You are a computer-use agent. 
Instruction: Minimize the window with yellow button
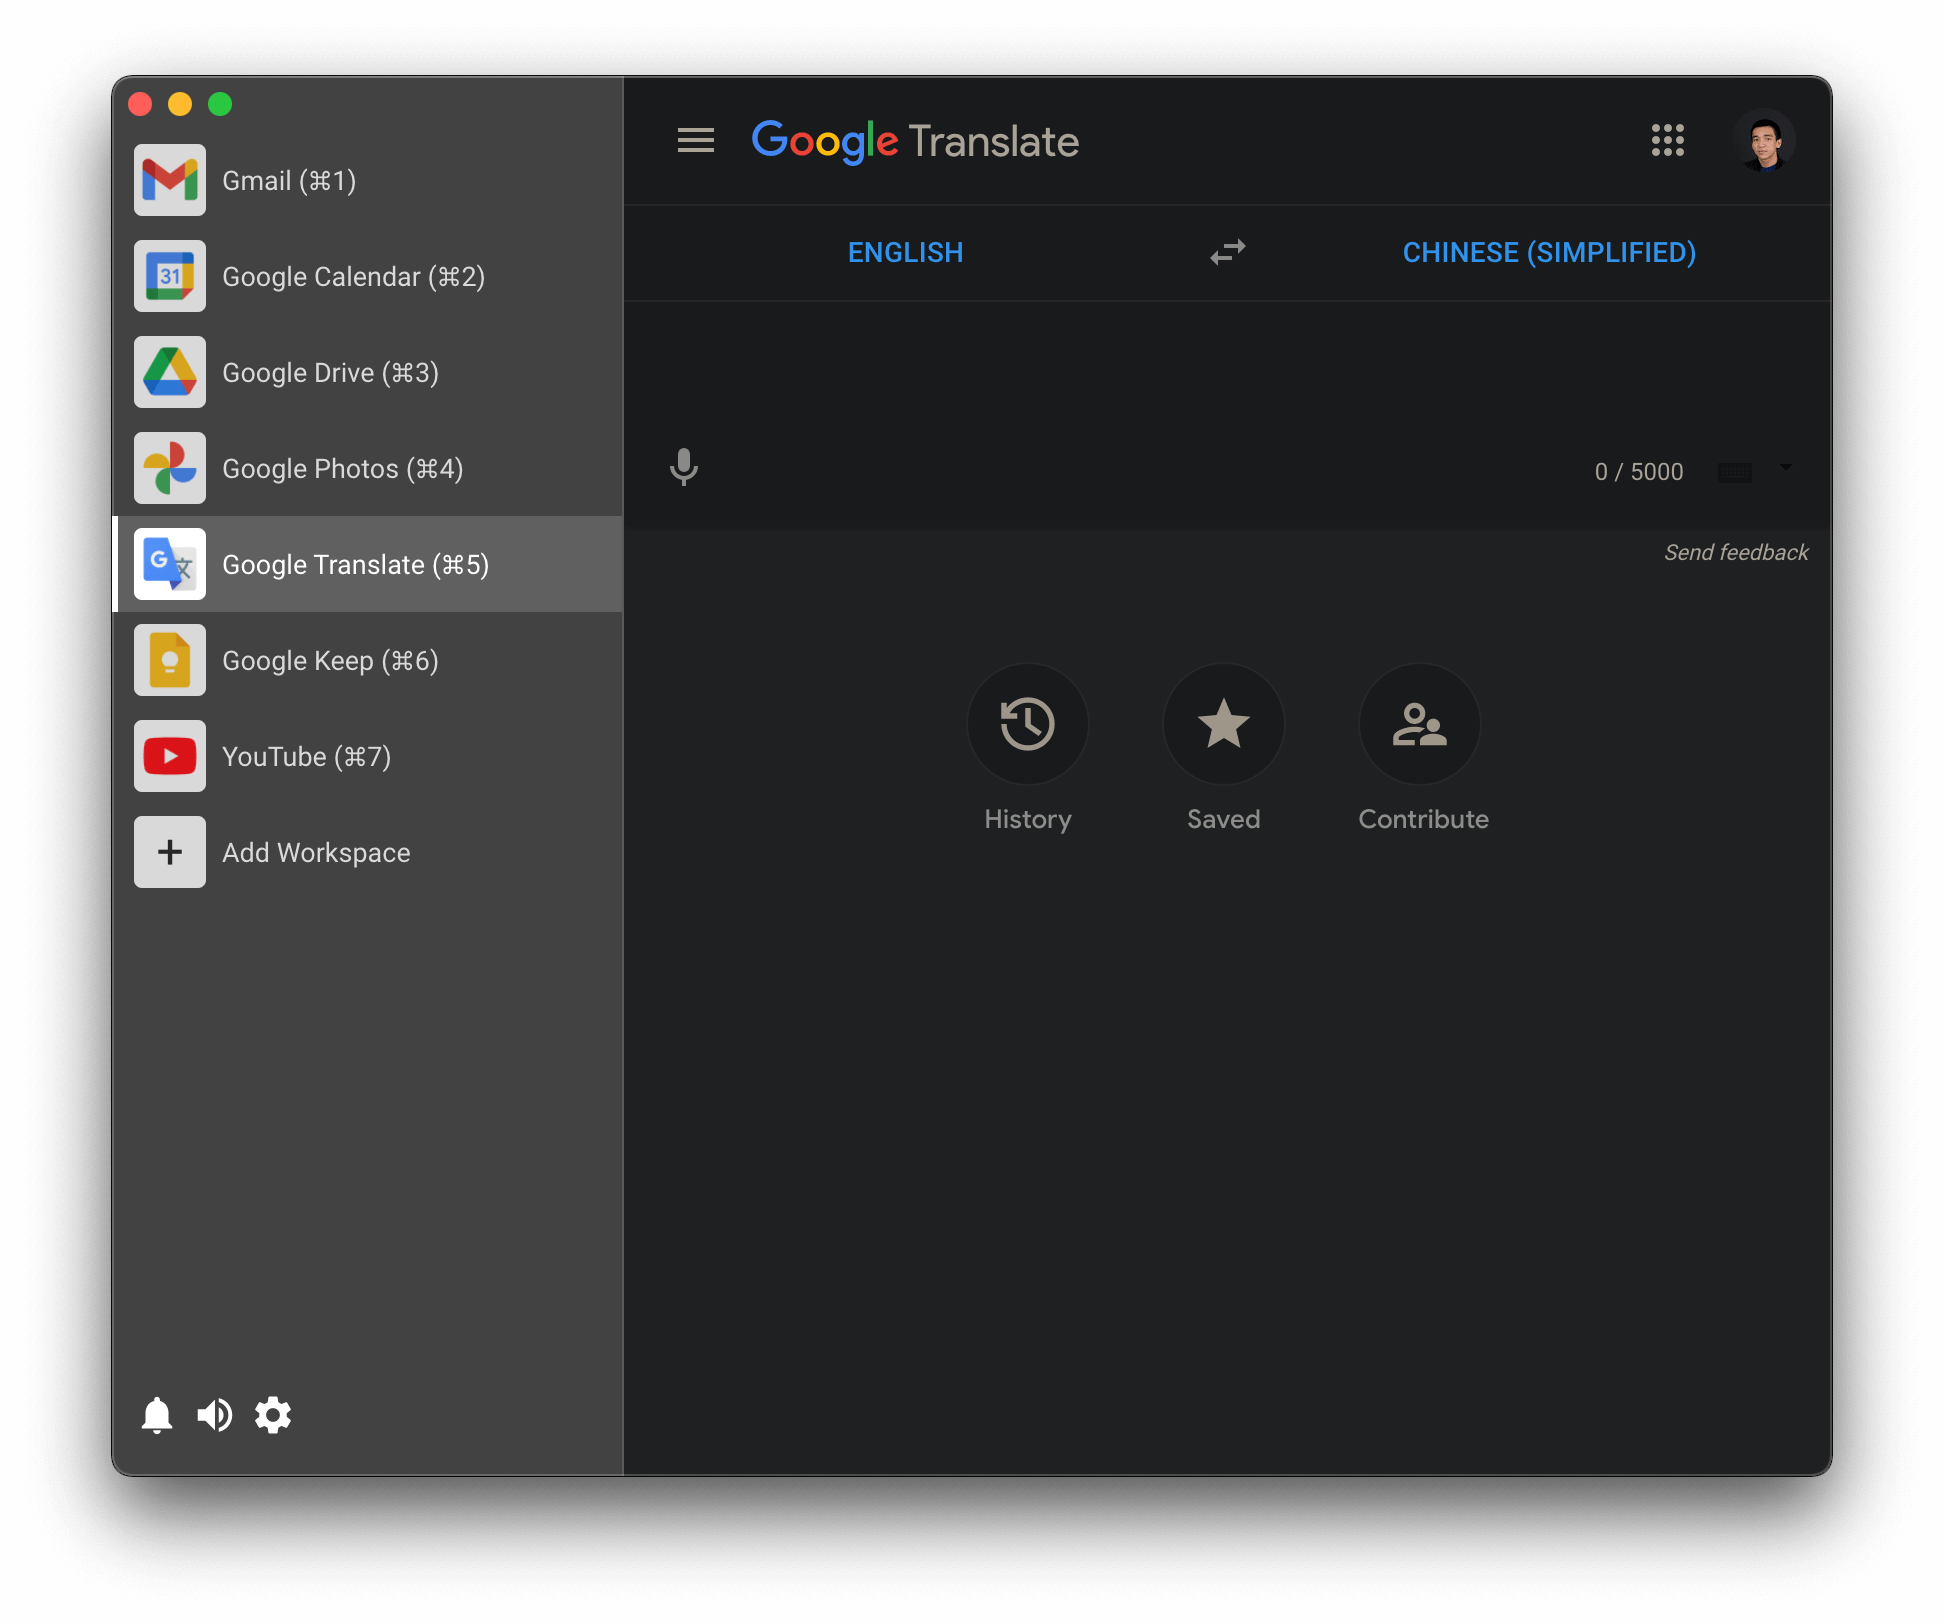[180, 104]
